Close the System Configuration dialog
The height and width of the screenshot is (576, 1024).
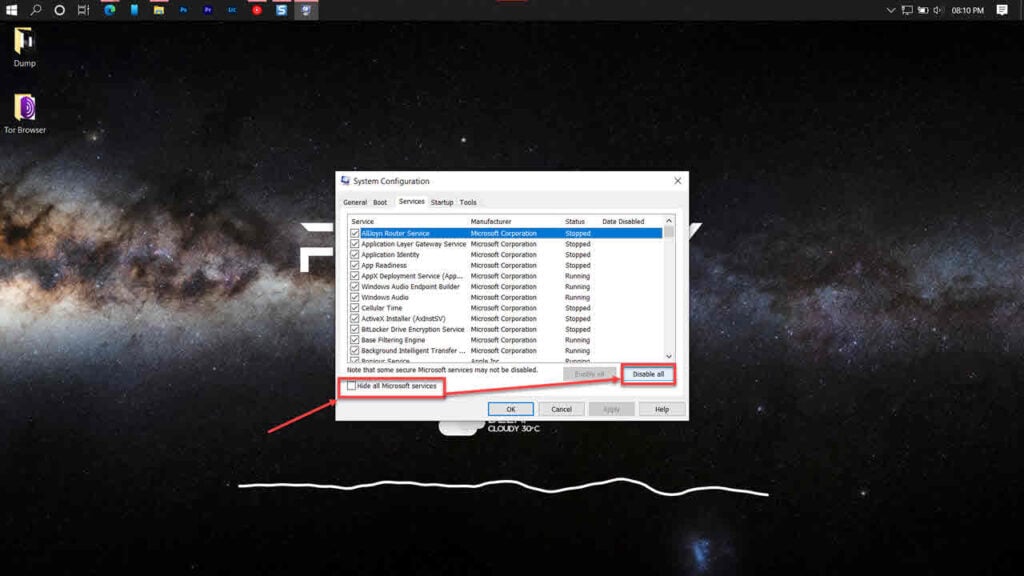click(x=677, y=181)
